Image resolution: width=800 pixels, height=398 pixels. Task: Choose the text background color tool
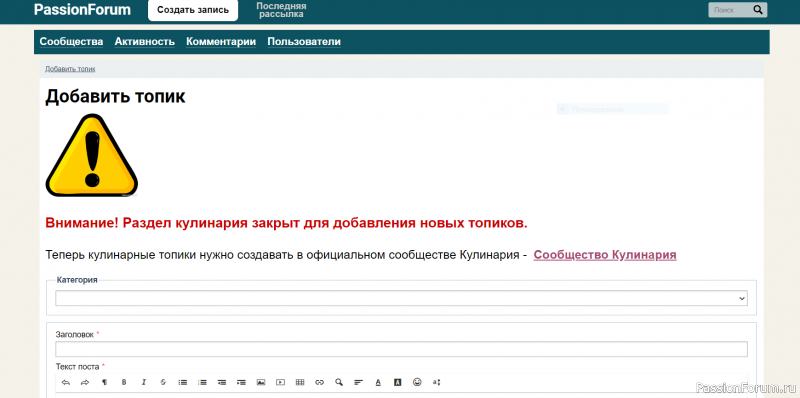click(x=398, y=382)
